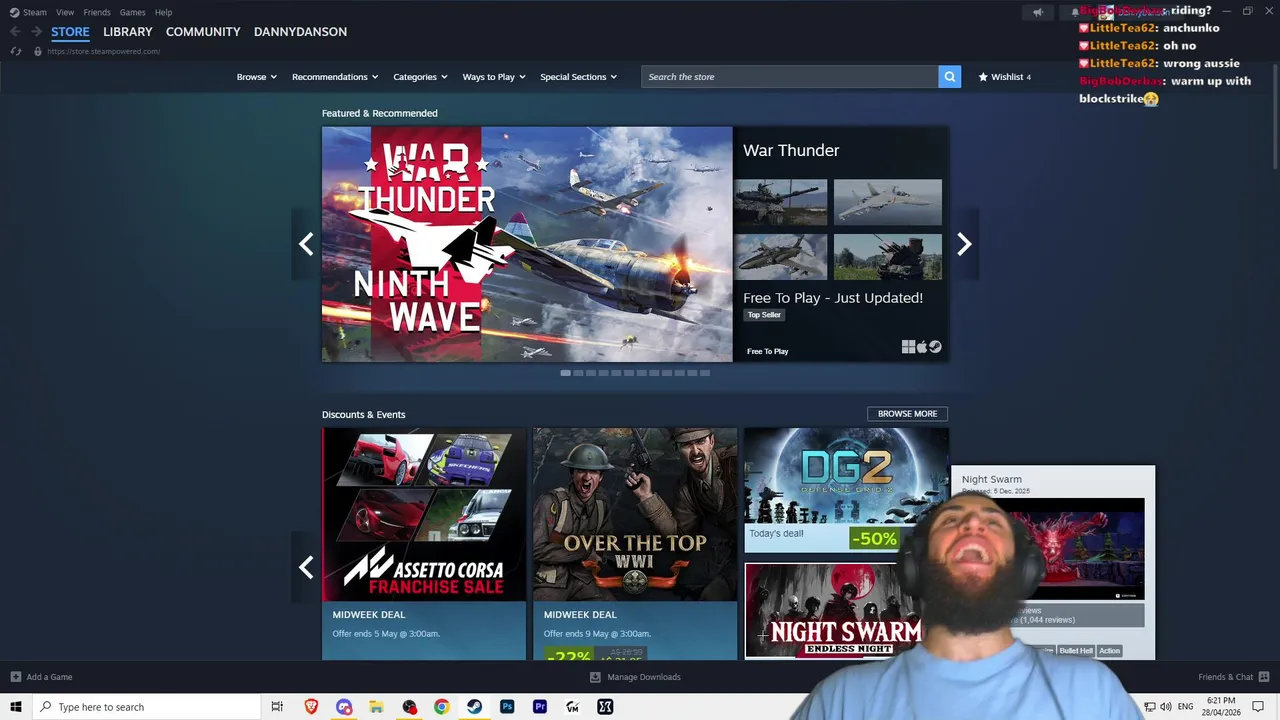
Task: Expand the Ways to Play dropdown
Action: [x=494, y=76]
